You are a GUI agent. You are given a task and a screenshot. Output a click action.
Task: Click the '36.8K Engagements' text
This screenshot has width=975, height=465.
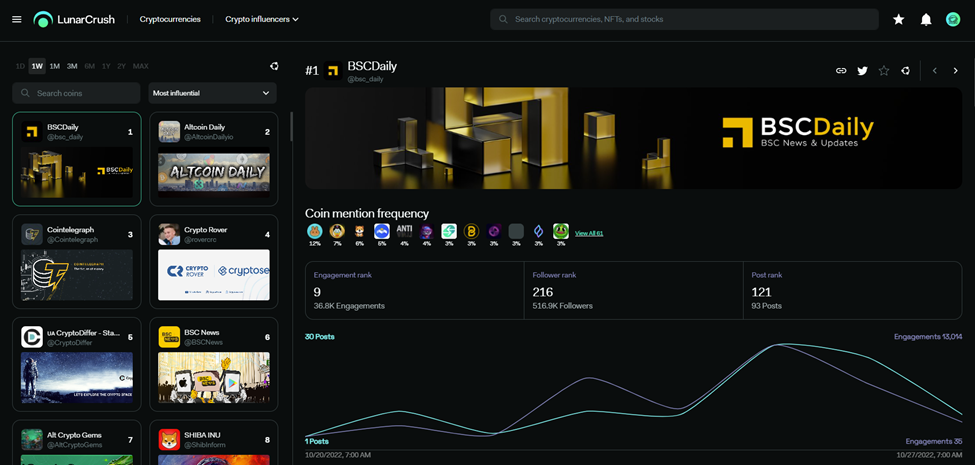pos(349,306)
